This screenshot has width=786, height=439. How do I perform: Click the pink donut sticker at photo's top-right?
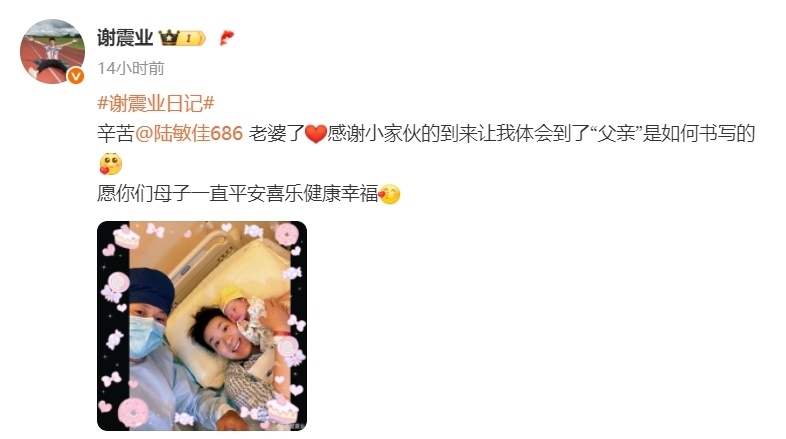point(287,234)
